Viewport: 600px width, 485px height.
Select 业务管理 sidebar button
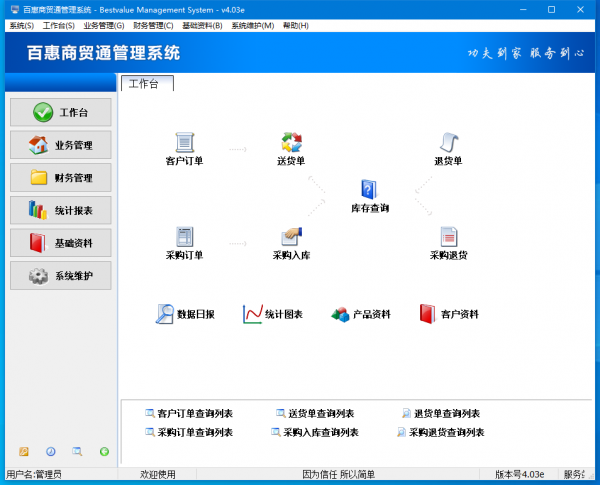pyautogui.click(x=61, y=145)
